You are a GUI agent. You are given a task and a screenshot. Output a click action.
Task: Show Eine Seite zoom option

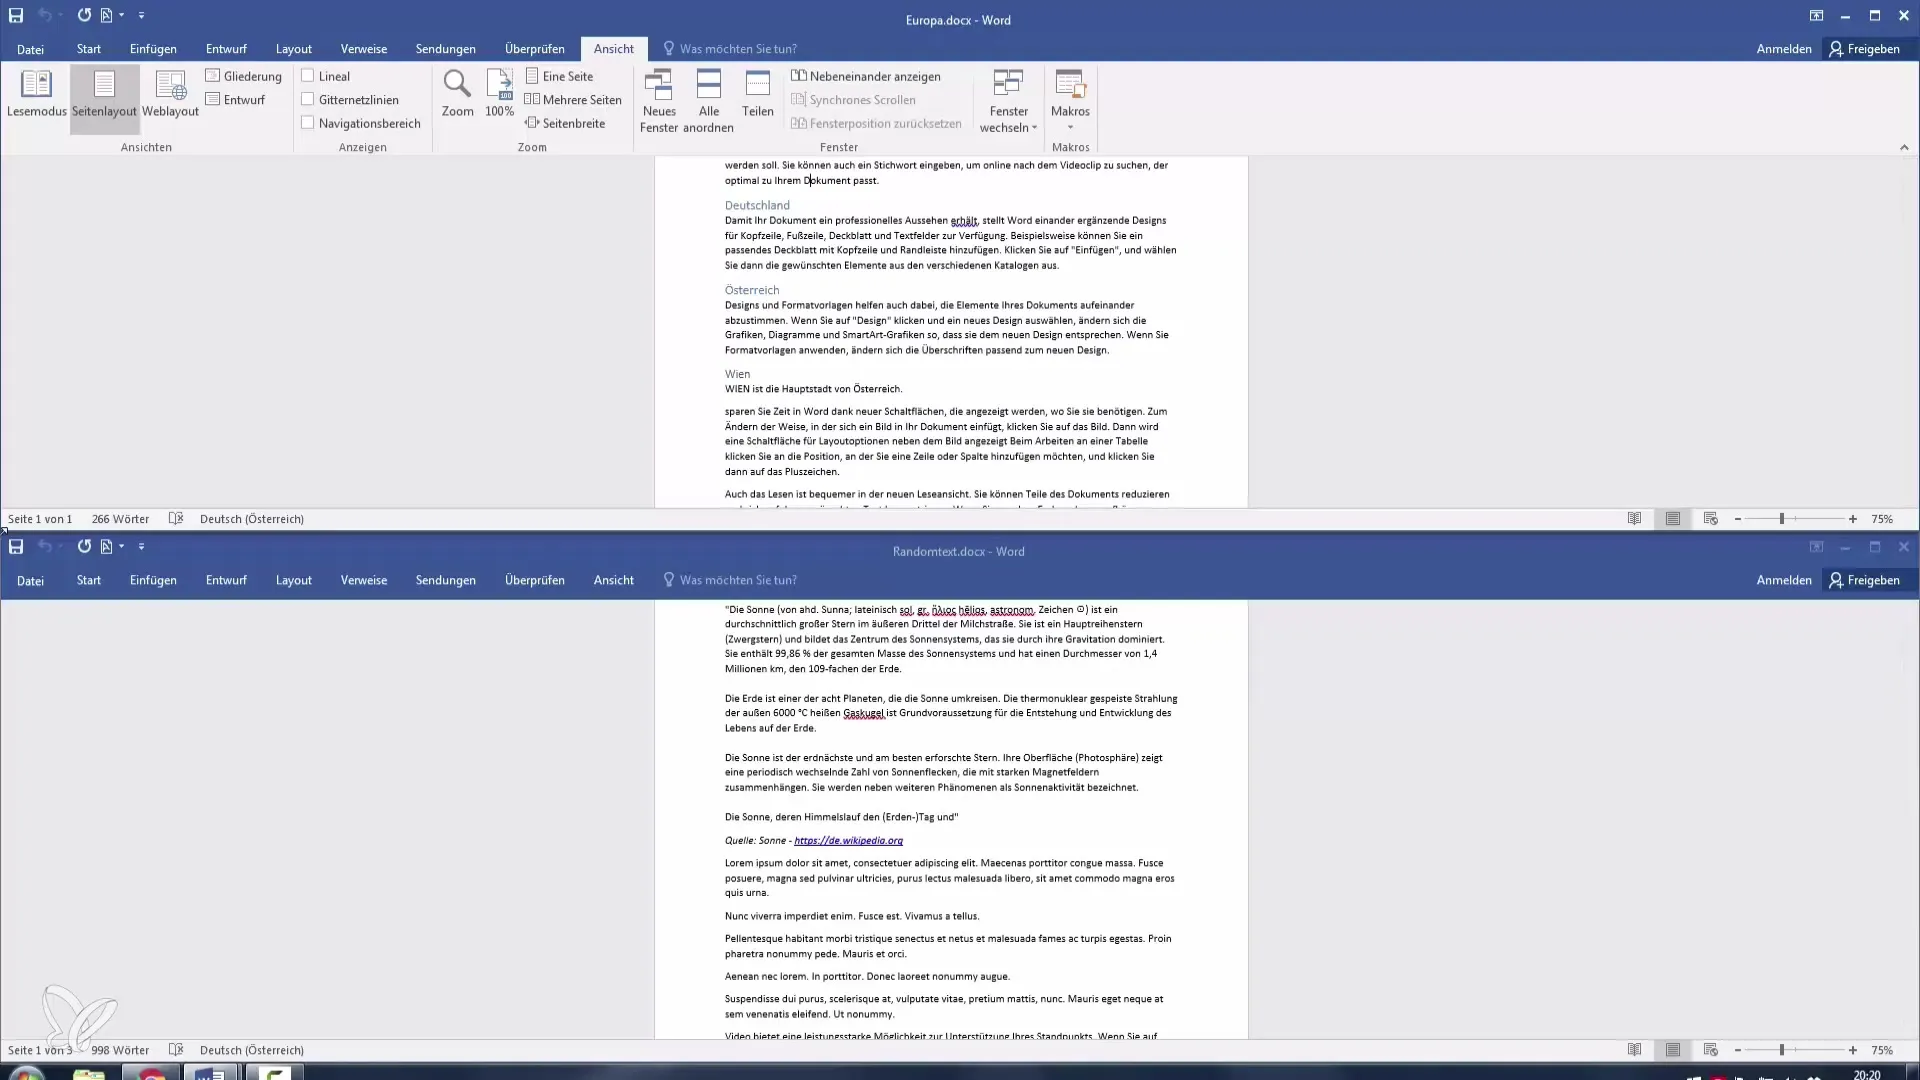559,76
